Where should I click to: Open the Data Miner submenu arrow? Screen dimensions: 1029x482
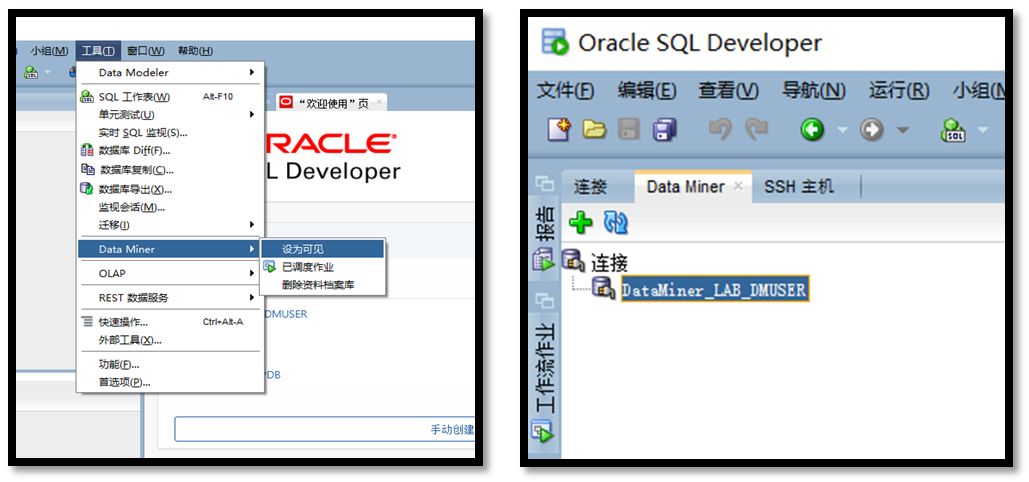click(x=252, y=249)
